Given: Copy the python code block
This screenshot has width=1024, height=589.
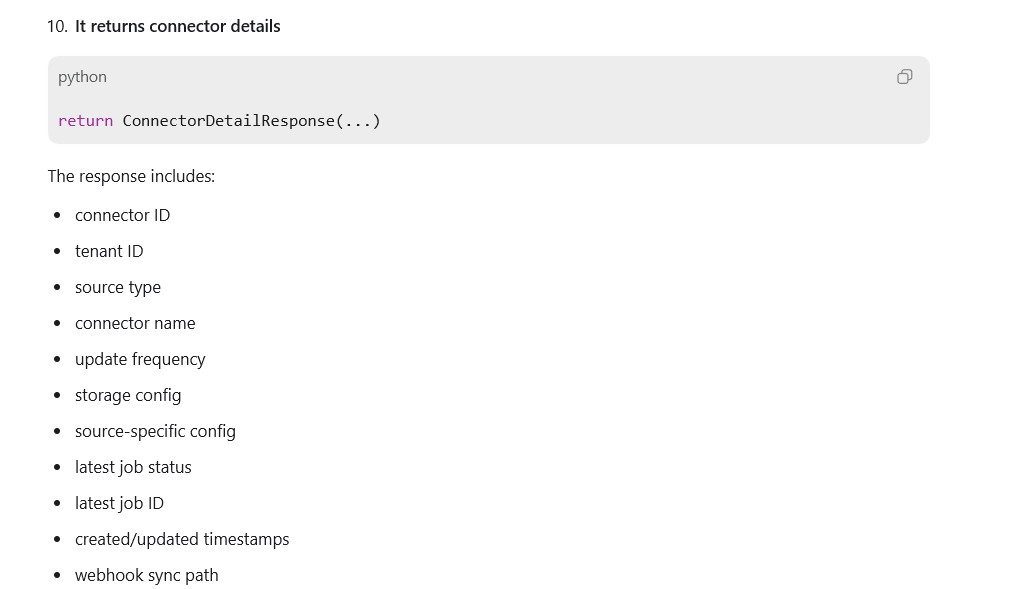Looking at the screenshot, I should (x=904, y=77).
